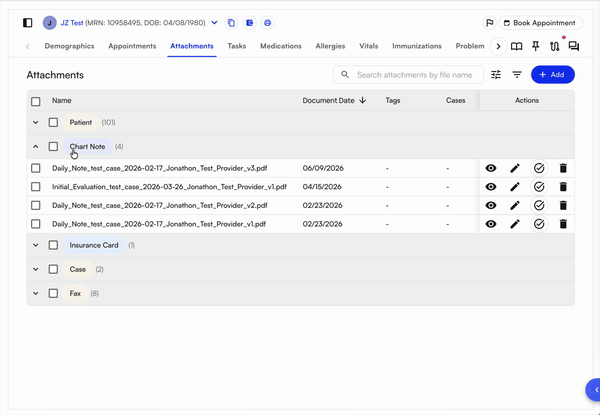Switch to the Tasks tab
This screenshot has height=415, width=600.
tap(236, 46)
